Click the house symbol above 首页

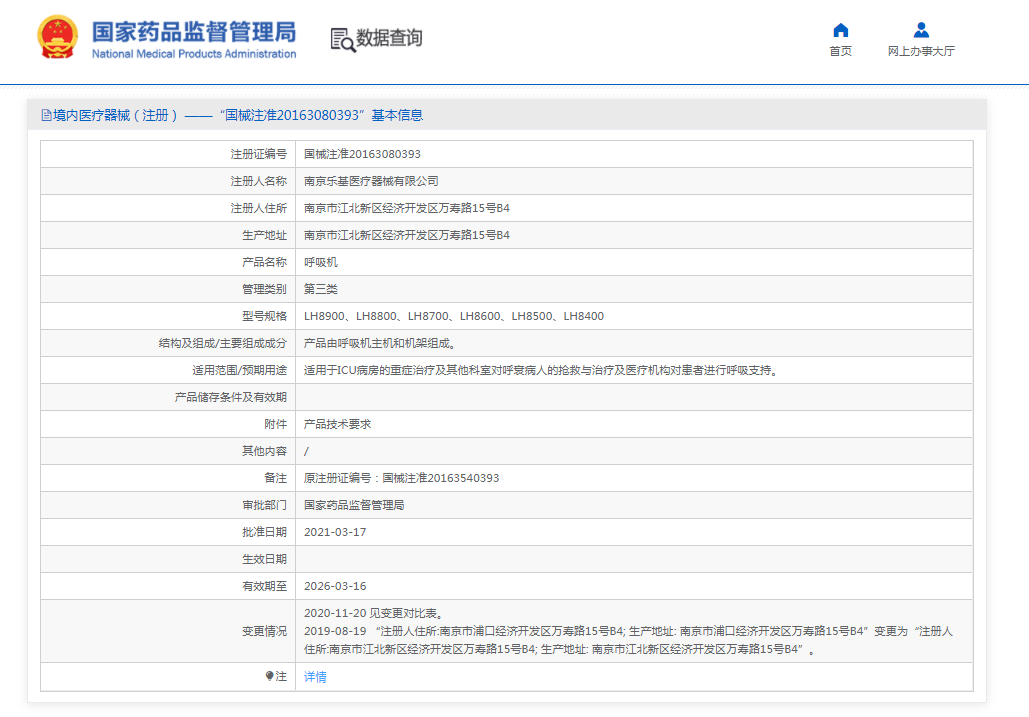click(840, 29)
